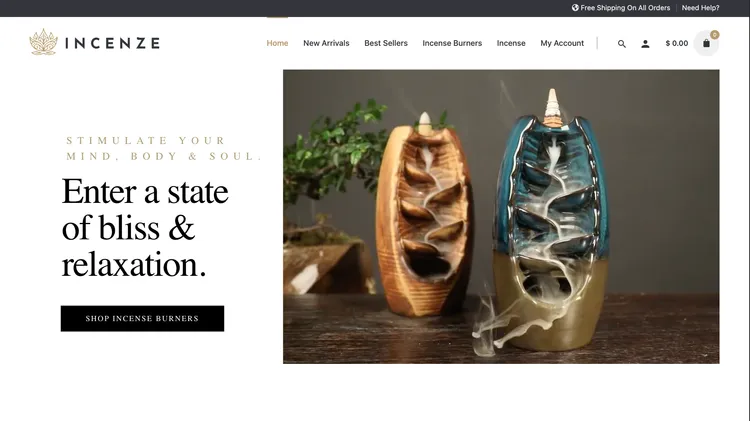Click Free Shipping On All Orders text
Viewport: 750px width, 421px height.
[625, 8]
